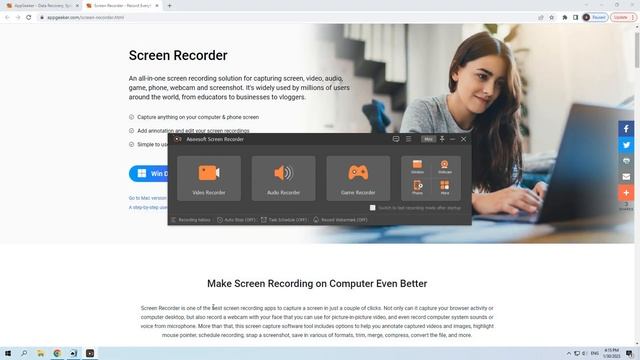The image size is (640, 360).
Task: Open the recorder hamburger menu
Action: coord(409,139)
